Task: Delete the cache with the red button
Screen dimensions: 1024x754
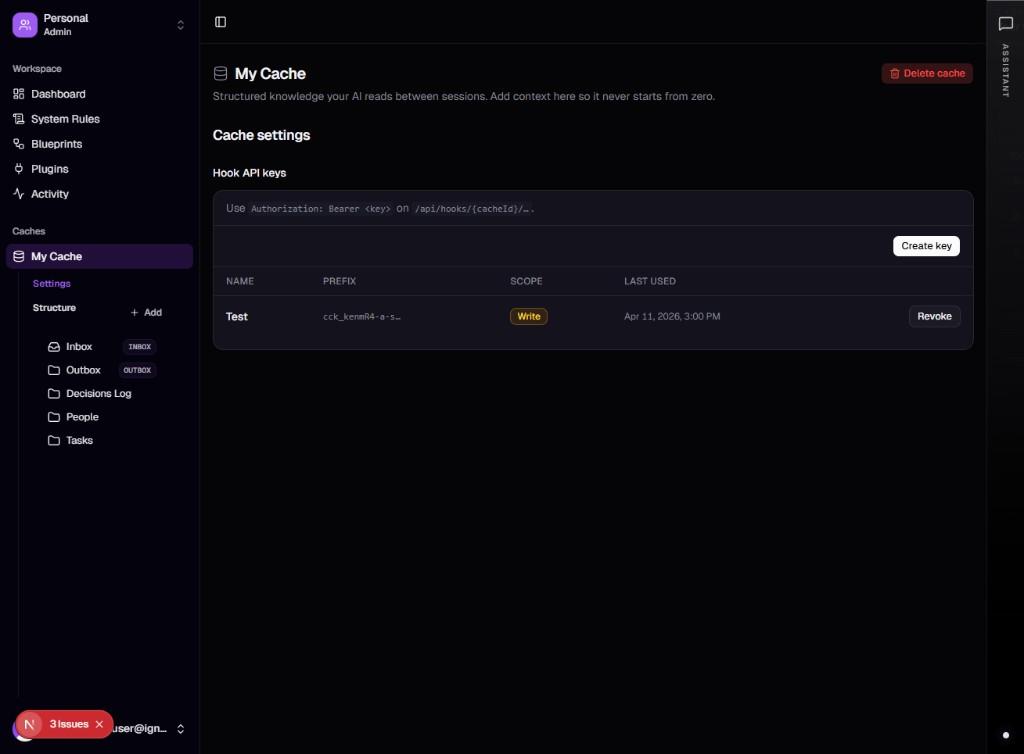Action: 927,73
